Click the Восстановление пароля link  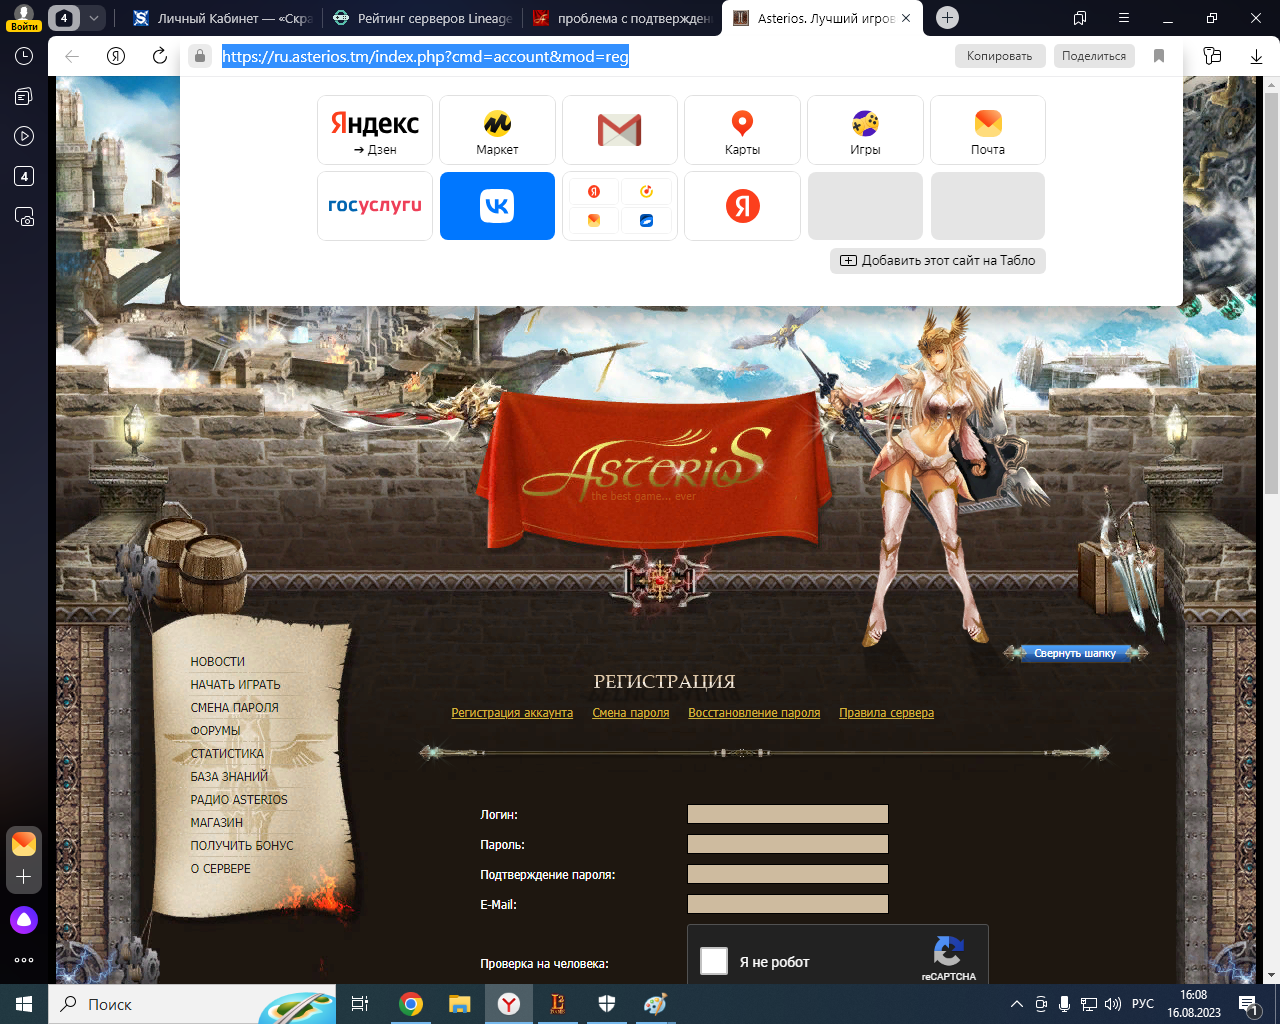pos(754,713)
